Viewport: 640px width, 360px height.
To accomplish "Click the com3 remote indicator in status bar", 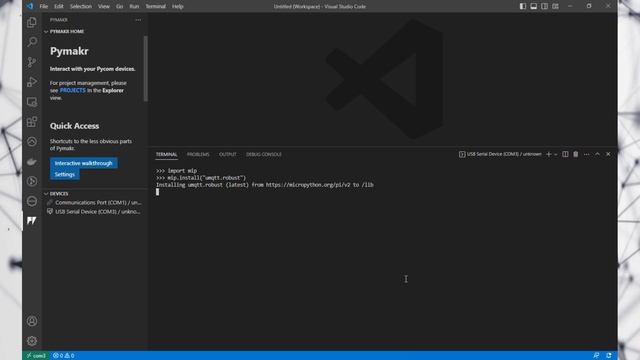I will tap(36, 356).
